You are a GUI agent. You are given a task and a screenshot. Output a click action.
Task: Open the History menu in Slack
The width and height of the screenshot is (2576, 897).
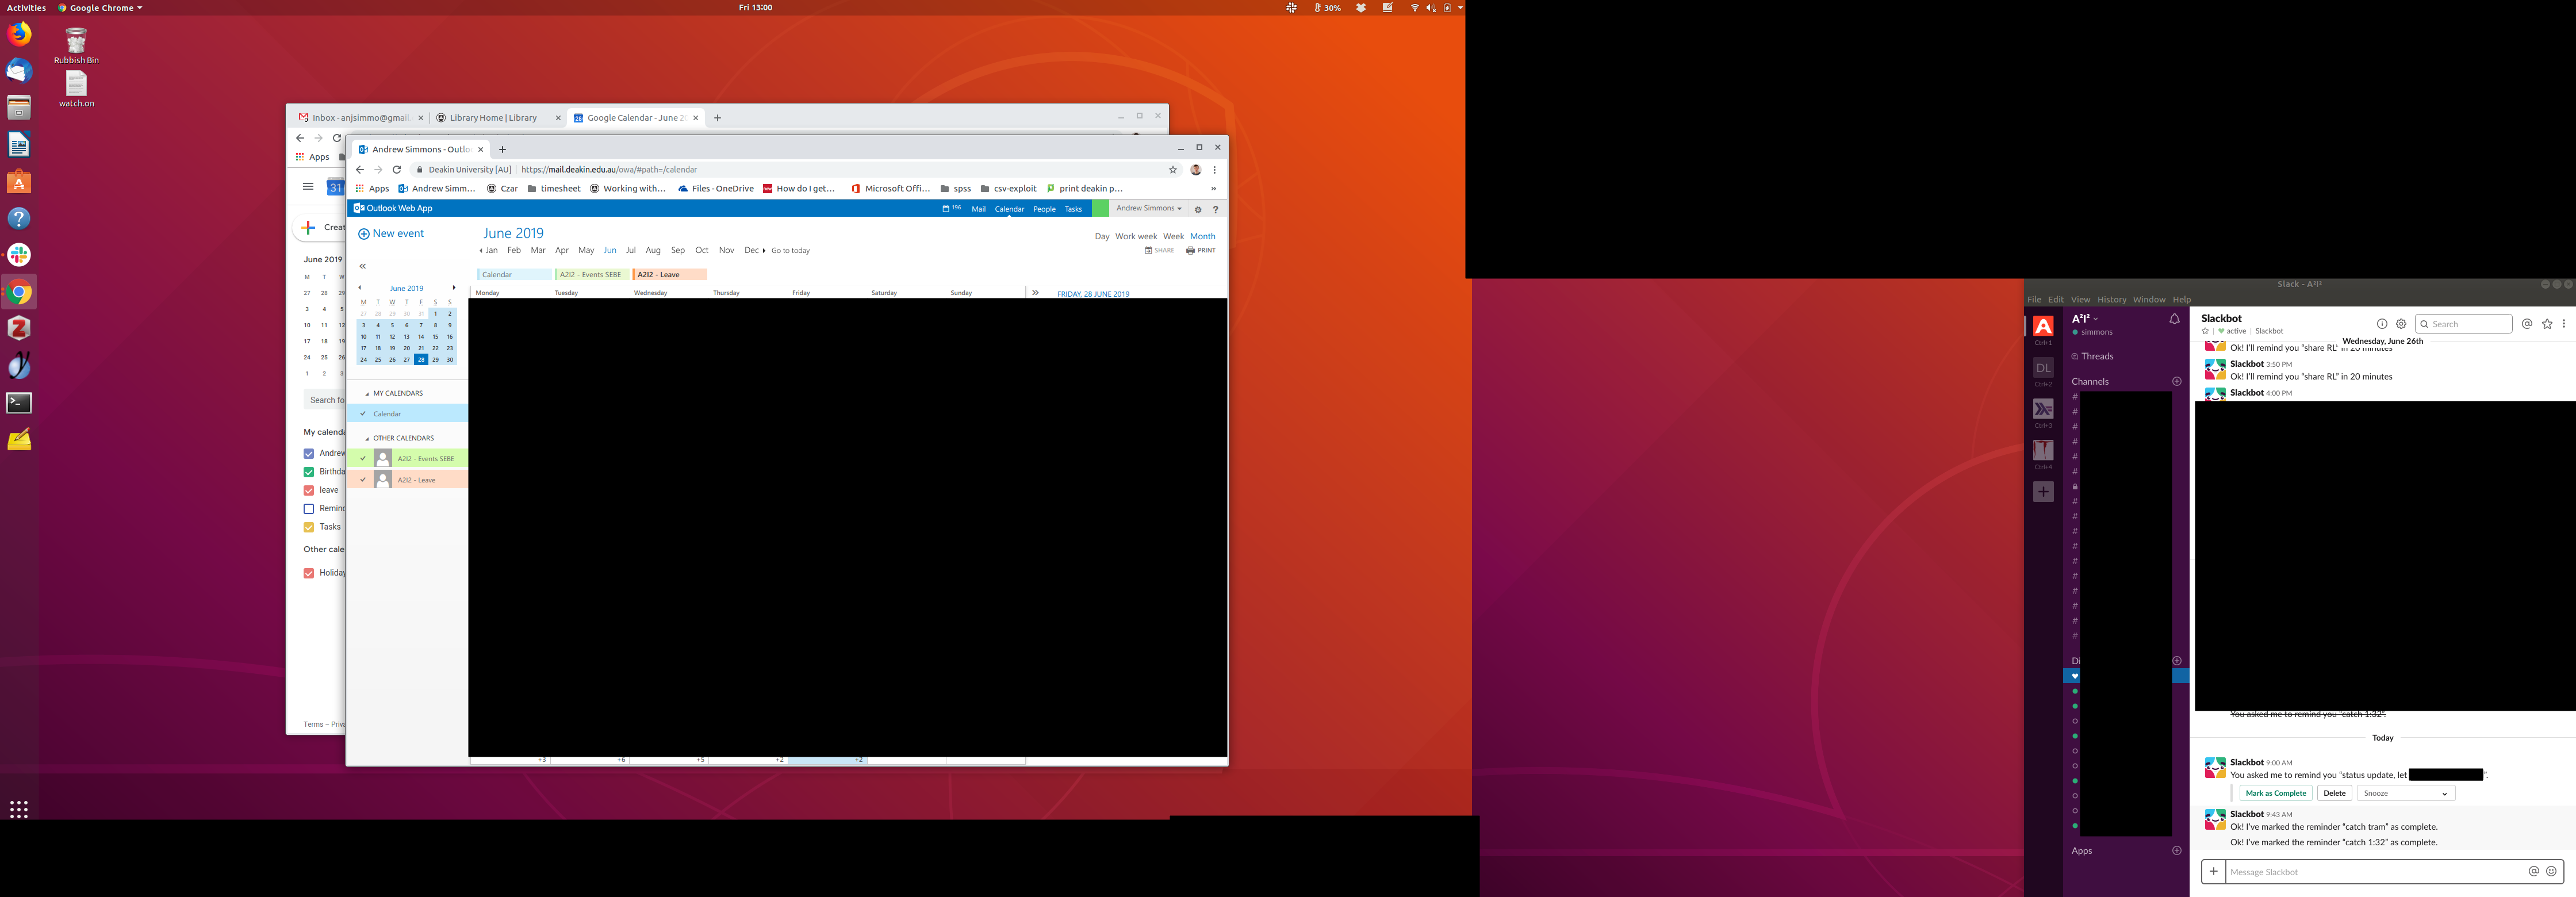(x=2111, y=300)
